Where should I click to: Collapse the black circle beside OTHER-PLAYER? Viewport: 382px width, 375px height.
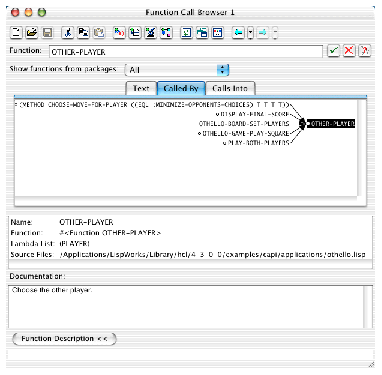[x=302, y=124]
